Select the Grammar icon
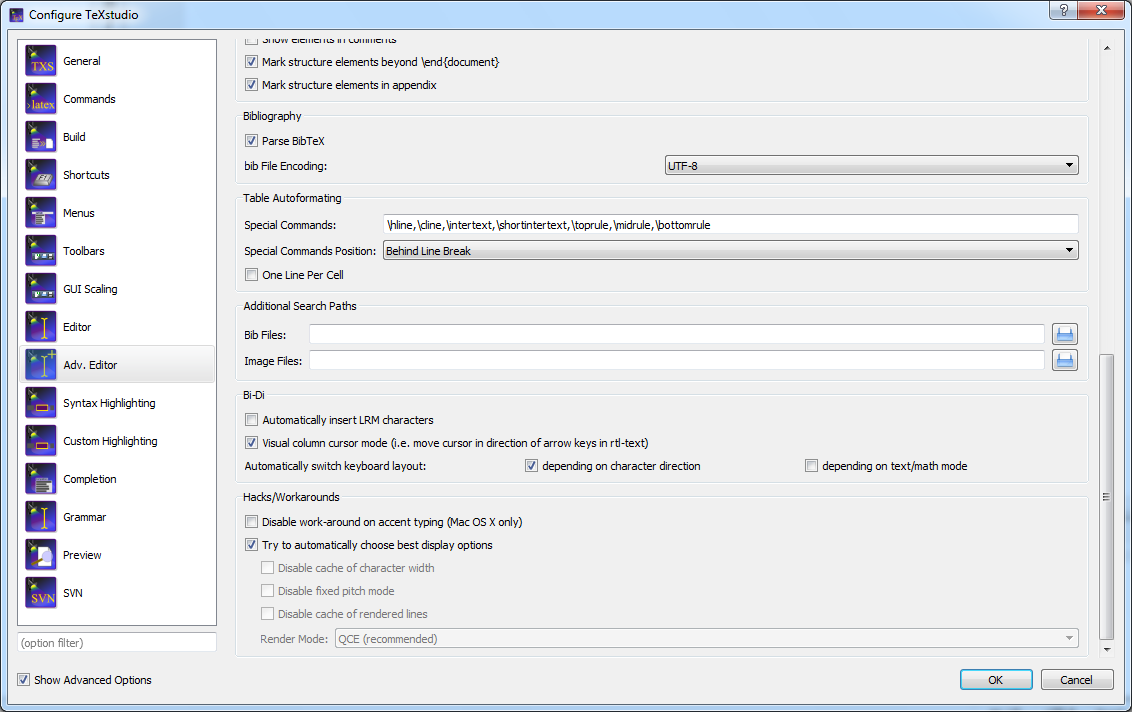The image size is (1132, 712). click(x=41, y=517)
